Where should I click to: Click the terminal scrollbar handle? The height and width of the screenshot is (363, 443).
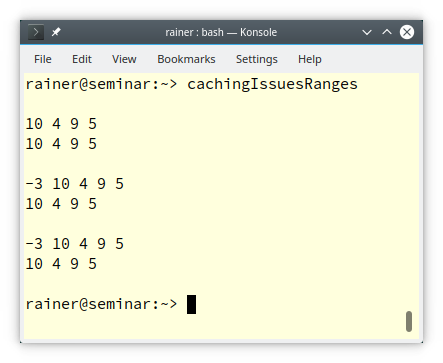click(x=409, y=321)
